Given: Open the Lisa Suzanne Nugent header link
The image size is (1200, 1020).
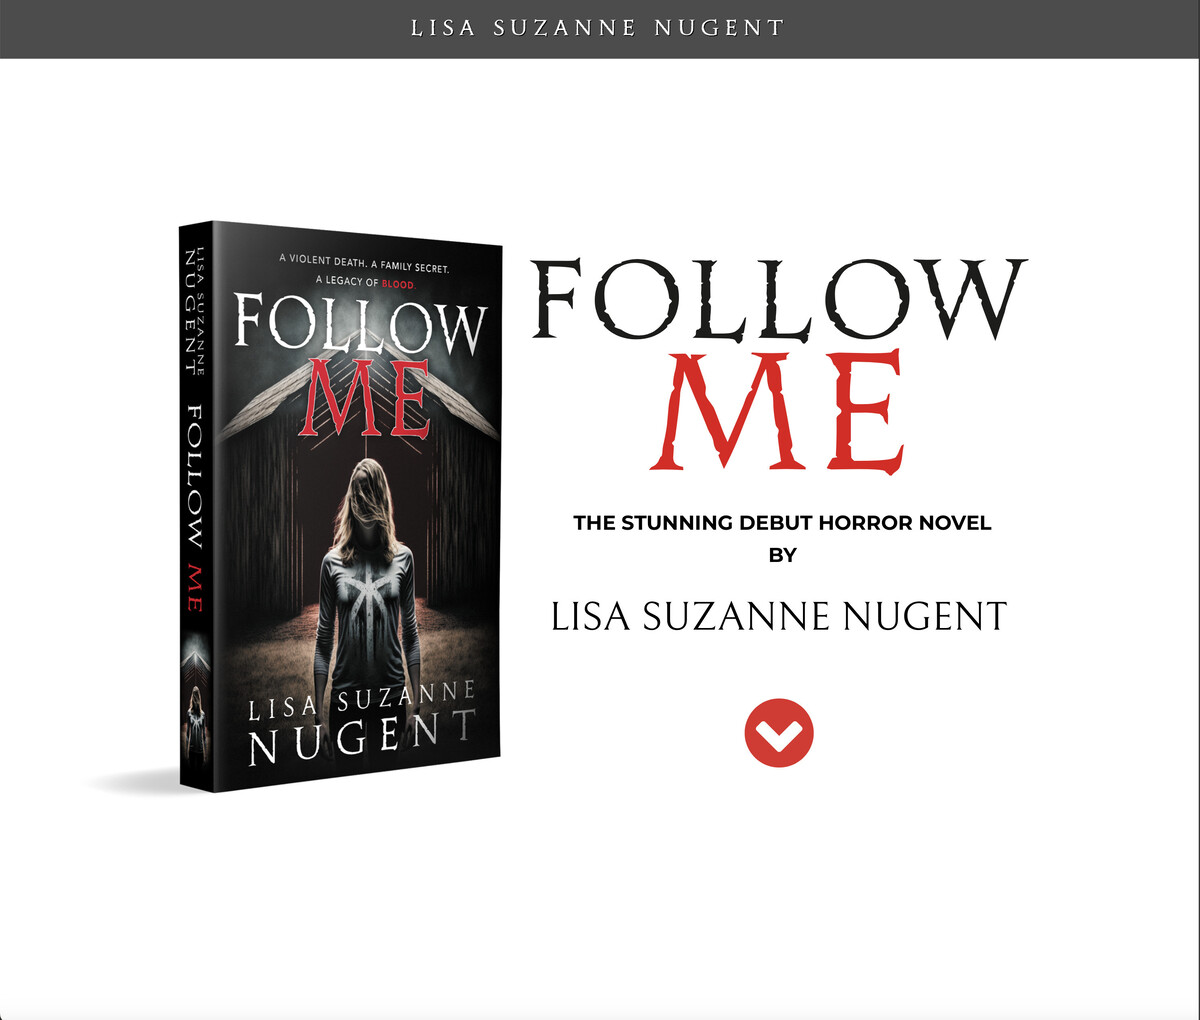Looking at the screenshot, I should coord(598,28).
